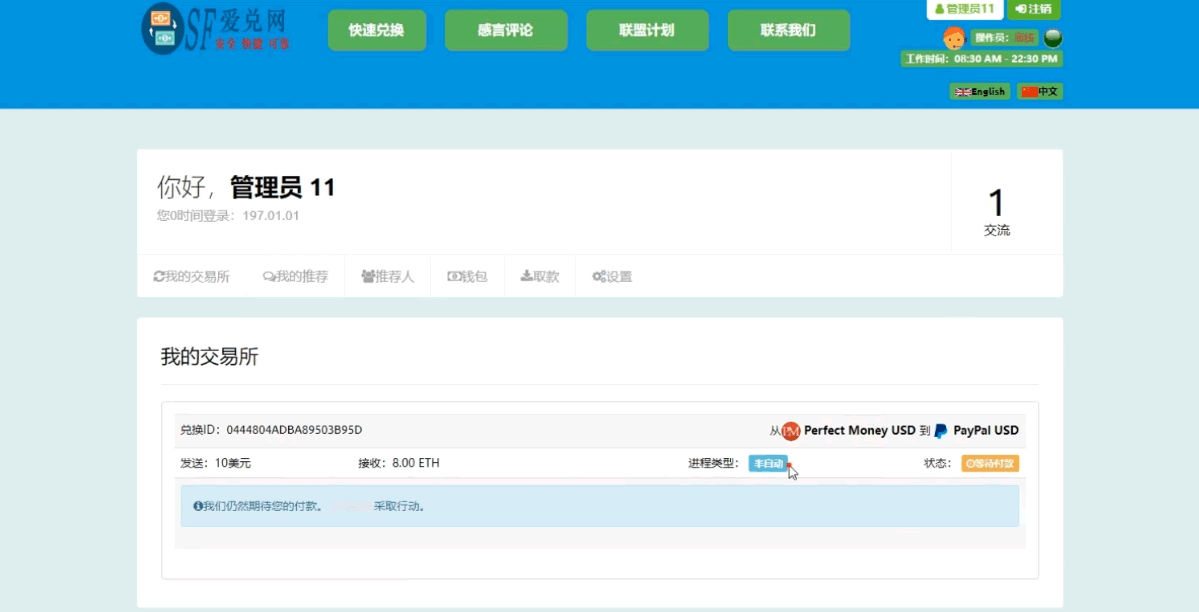Select the 我的推荐 tab
Viewport: 1199px width, 612px height.
295,276
